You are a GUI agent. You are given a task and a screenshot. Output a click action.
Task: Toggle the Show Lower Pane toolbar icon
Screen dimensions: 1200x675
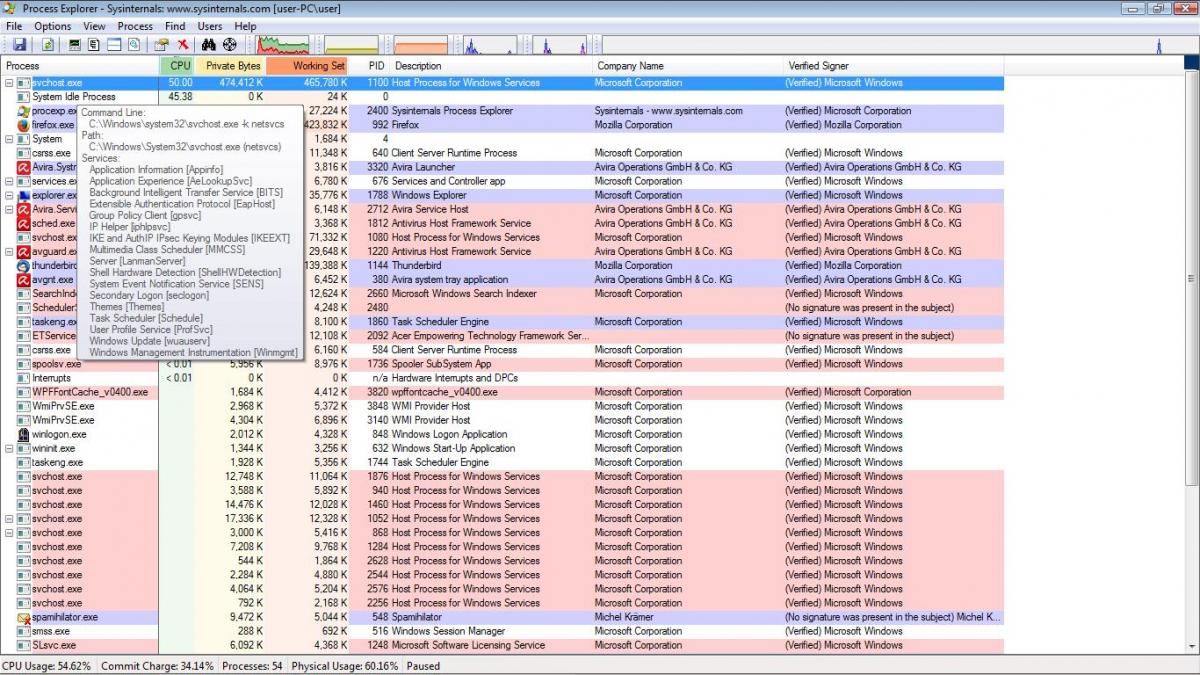[114, 45]
